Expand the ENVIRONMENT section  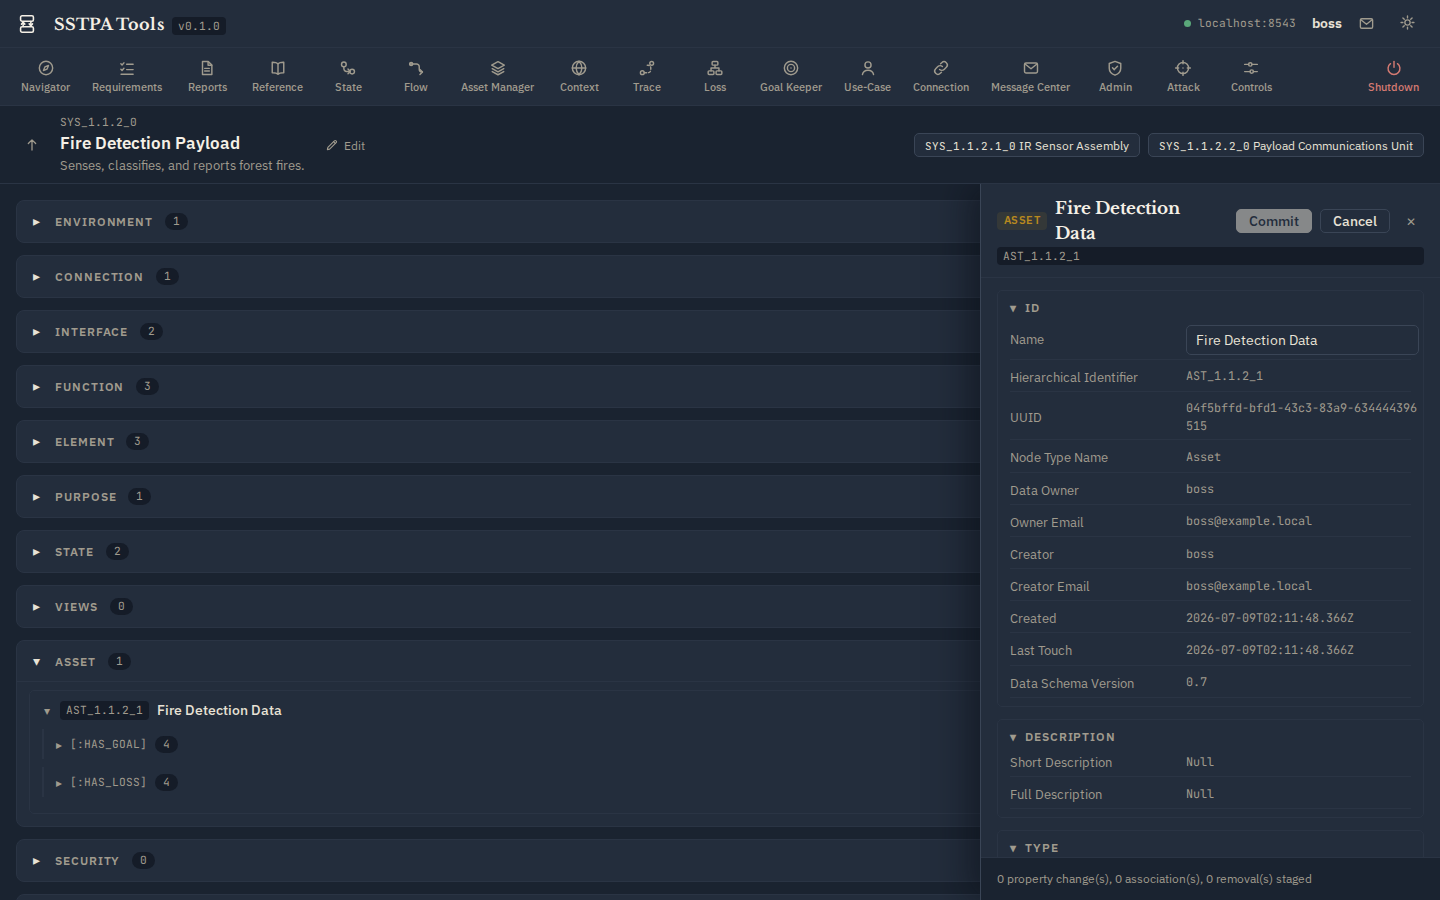[498, 222]
